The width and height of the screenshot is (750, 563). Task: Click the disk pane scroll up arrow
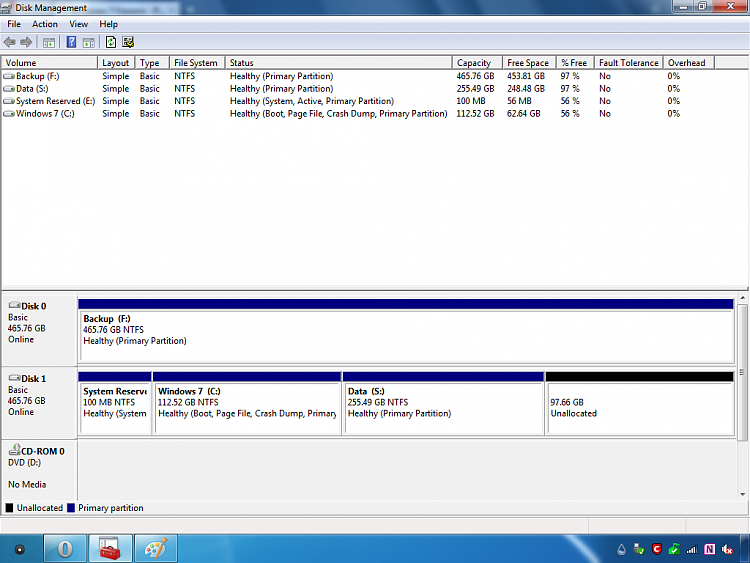tap(743, 298)
